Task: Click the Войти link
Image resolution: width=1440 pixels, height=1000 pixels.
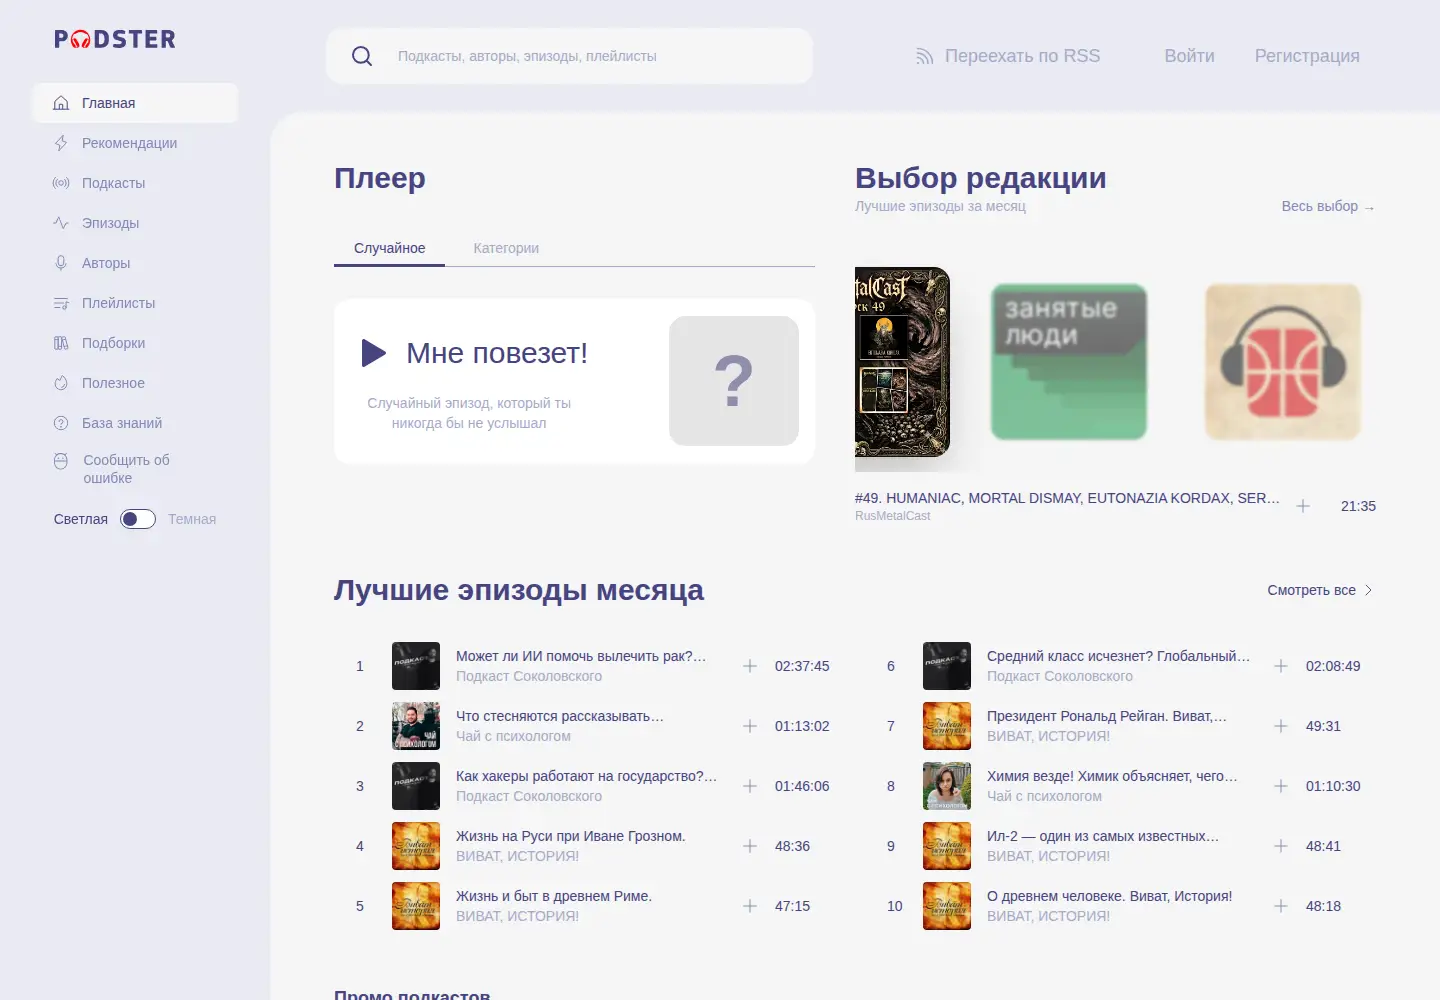Action: [1189, 56]
